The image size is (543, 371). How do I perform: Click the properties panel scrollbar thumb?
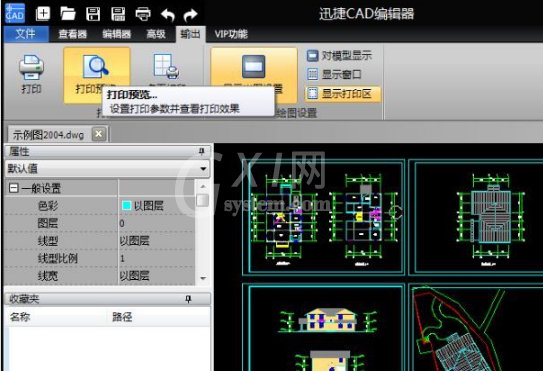[203, 200]
